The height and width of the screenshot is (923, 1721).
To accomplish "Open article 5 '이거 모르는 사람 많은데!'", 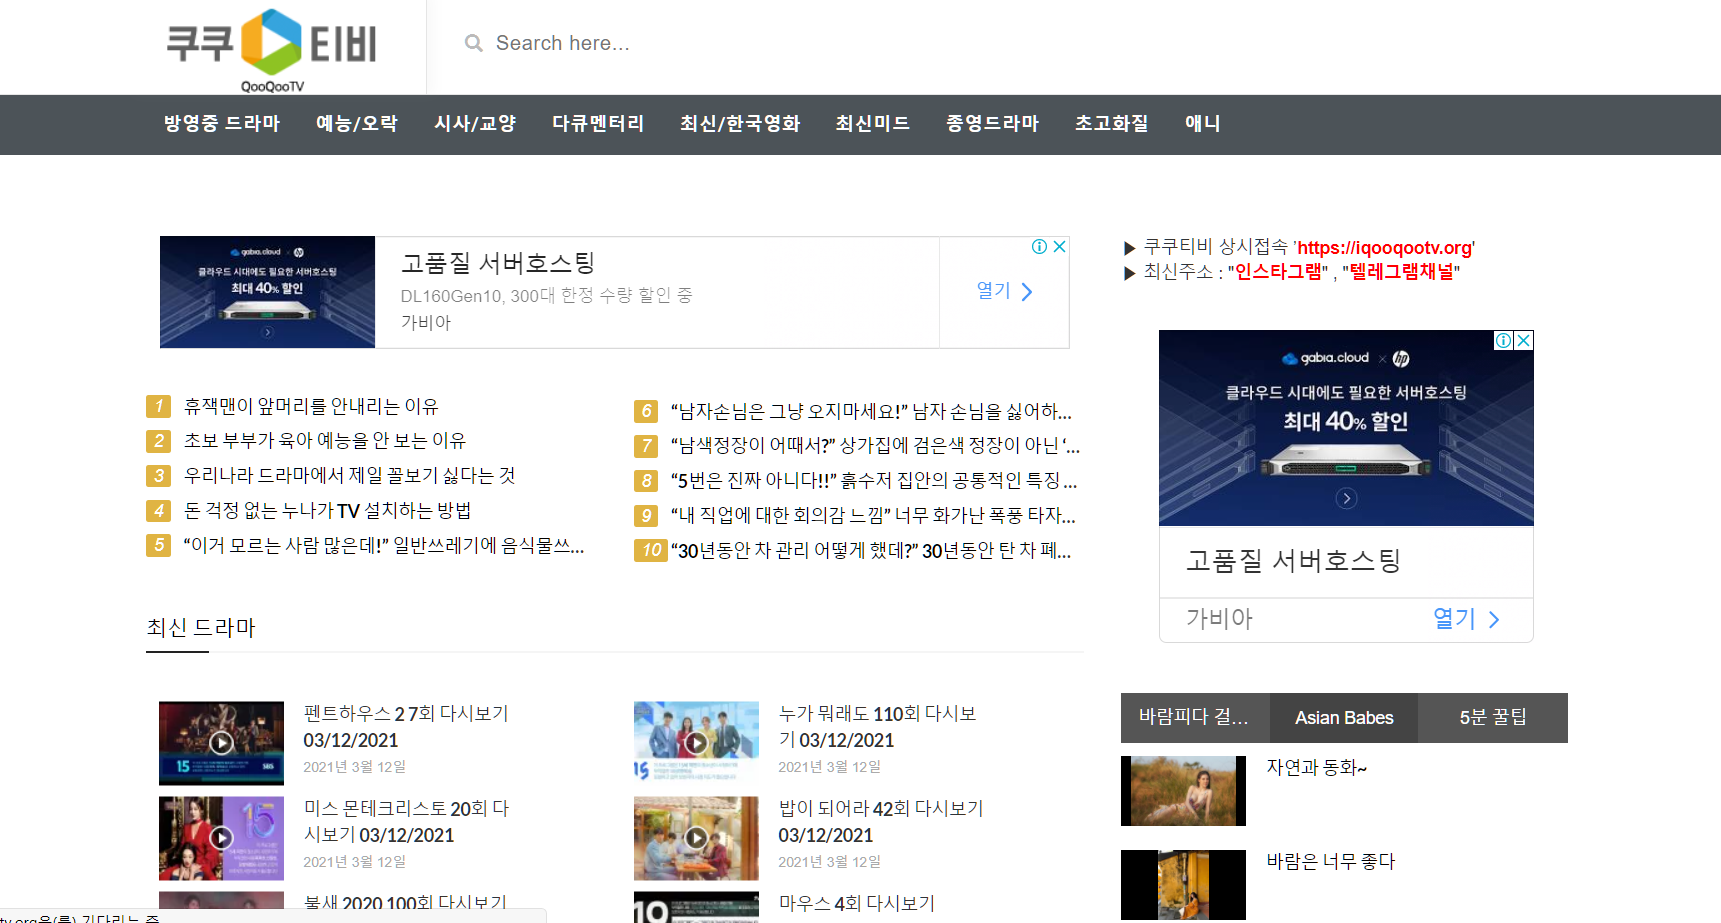I will coord(384,545).
